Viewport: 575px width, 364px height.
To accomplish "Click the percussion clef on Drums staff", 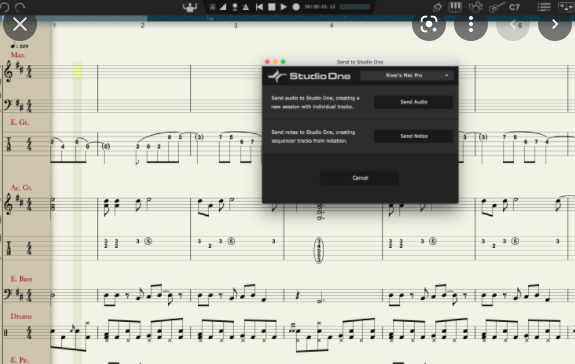I will [x=6, y=333].
